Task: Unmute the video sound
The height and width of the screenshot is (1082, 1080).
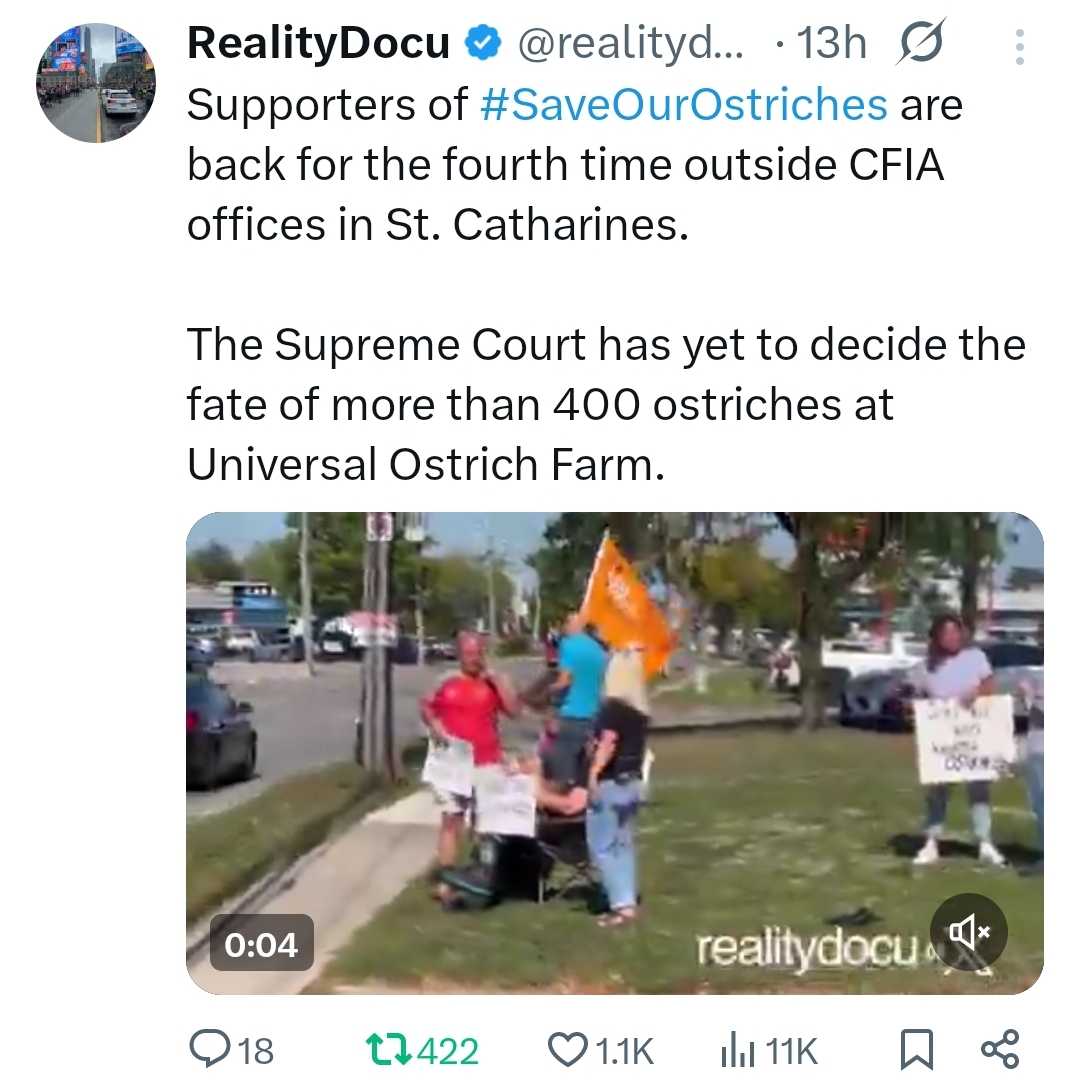Action: coord(969,932)
